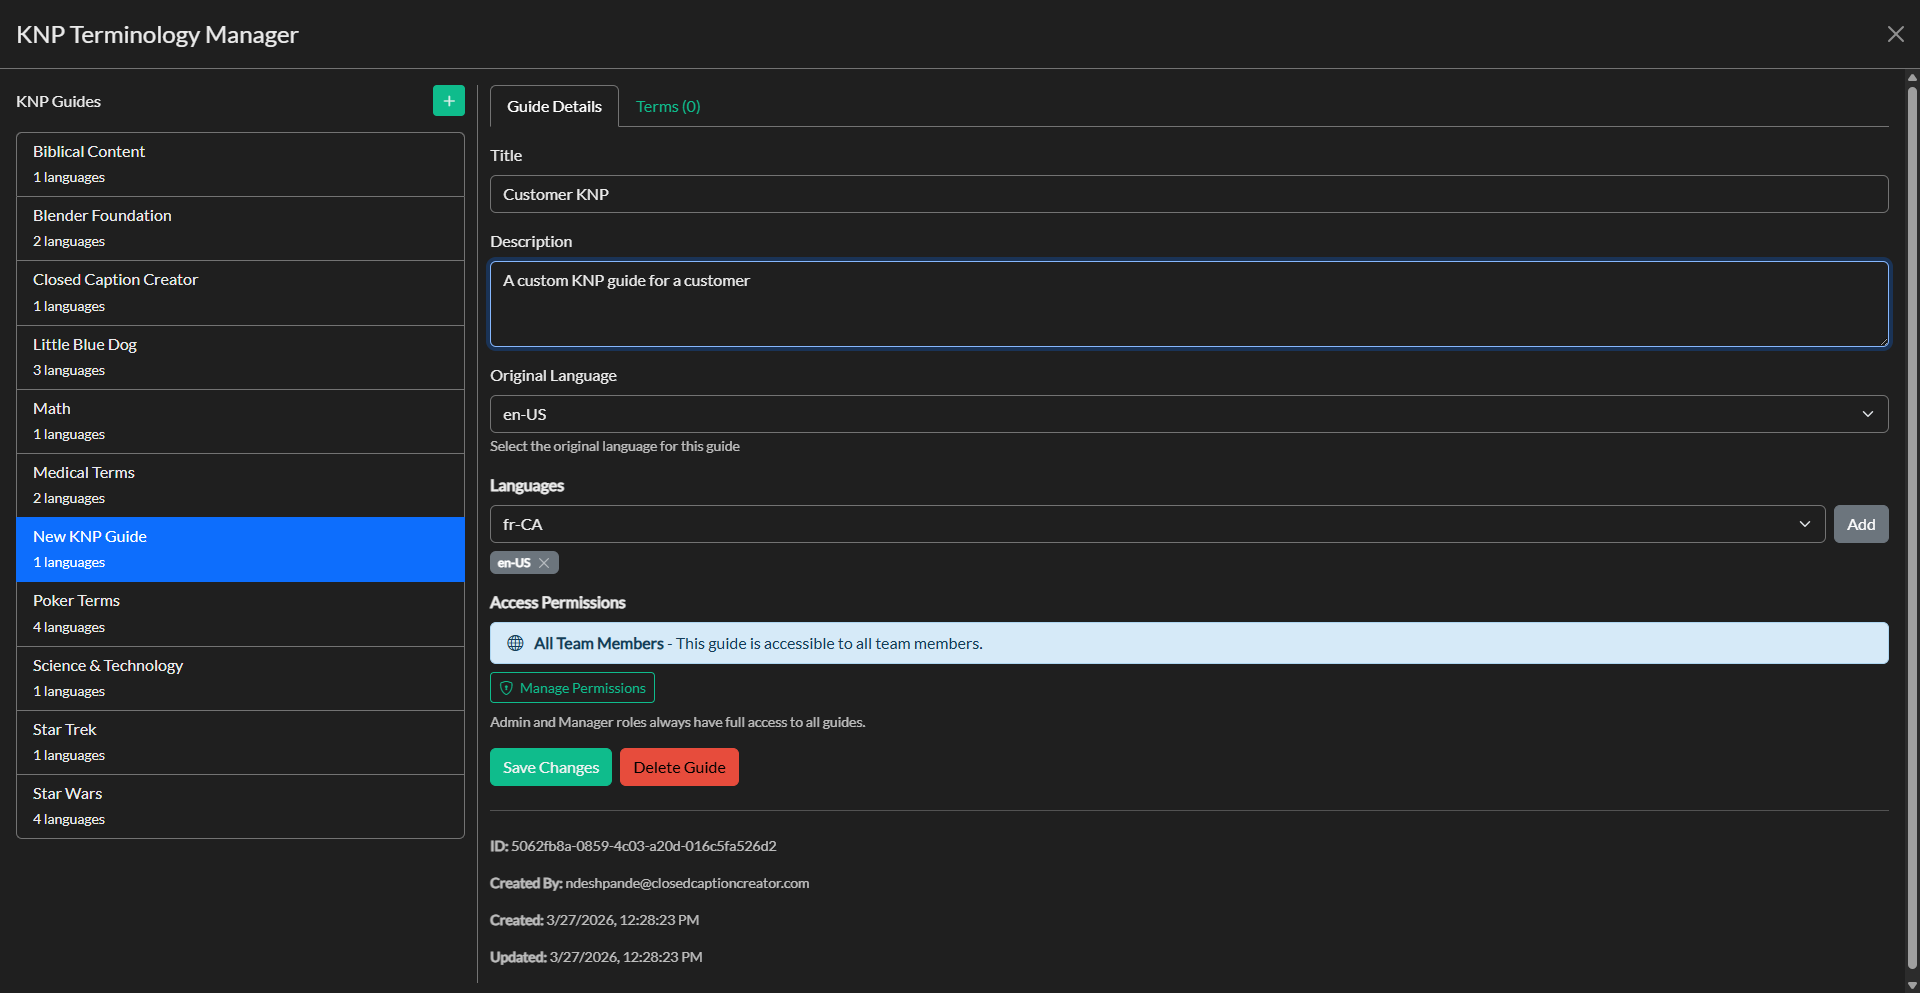This screenshot has height=993, width=1920.
Task: Switch to the Terms (0) tab
Action: 667,105
